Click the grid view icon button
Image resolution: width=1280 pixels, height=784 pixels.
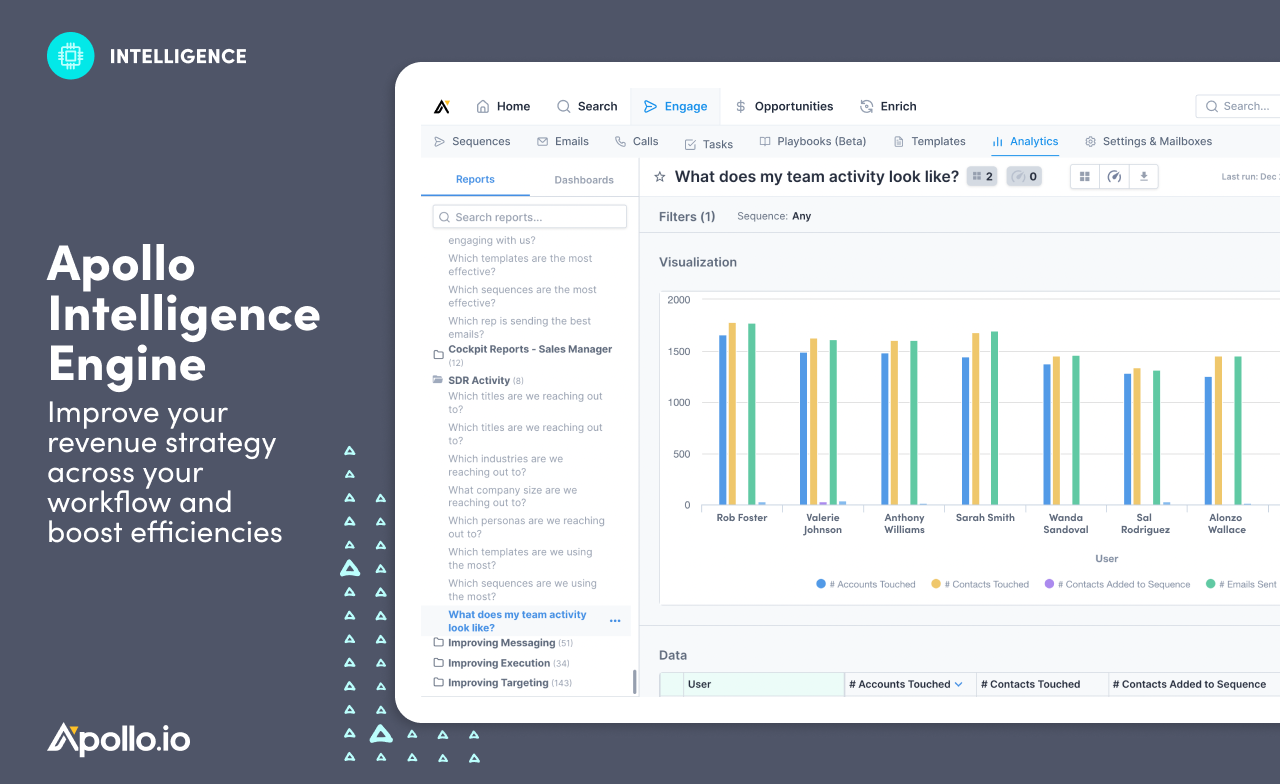(1085, 177)
